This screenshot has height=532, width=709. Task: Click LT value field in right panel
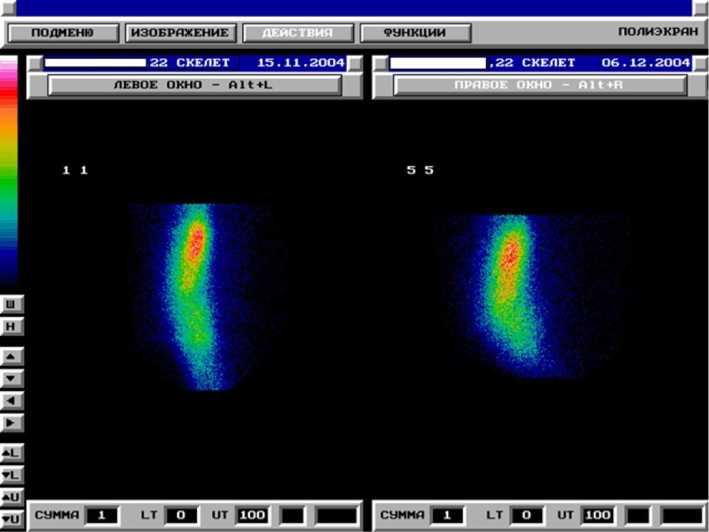(526, 515)
